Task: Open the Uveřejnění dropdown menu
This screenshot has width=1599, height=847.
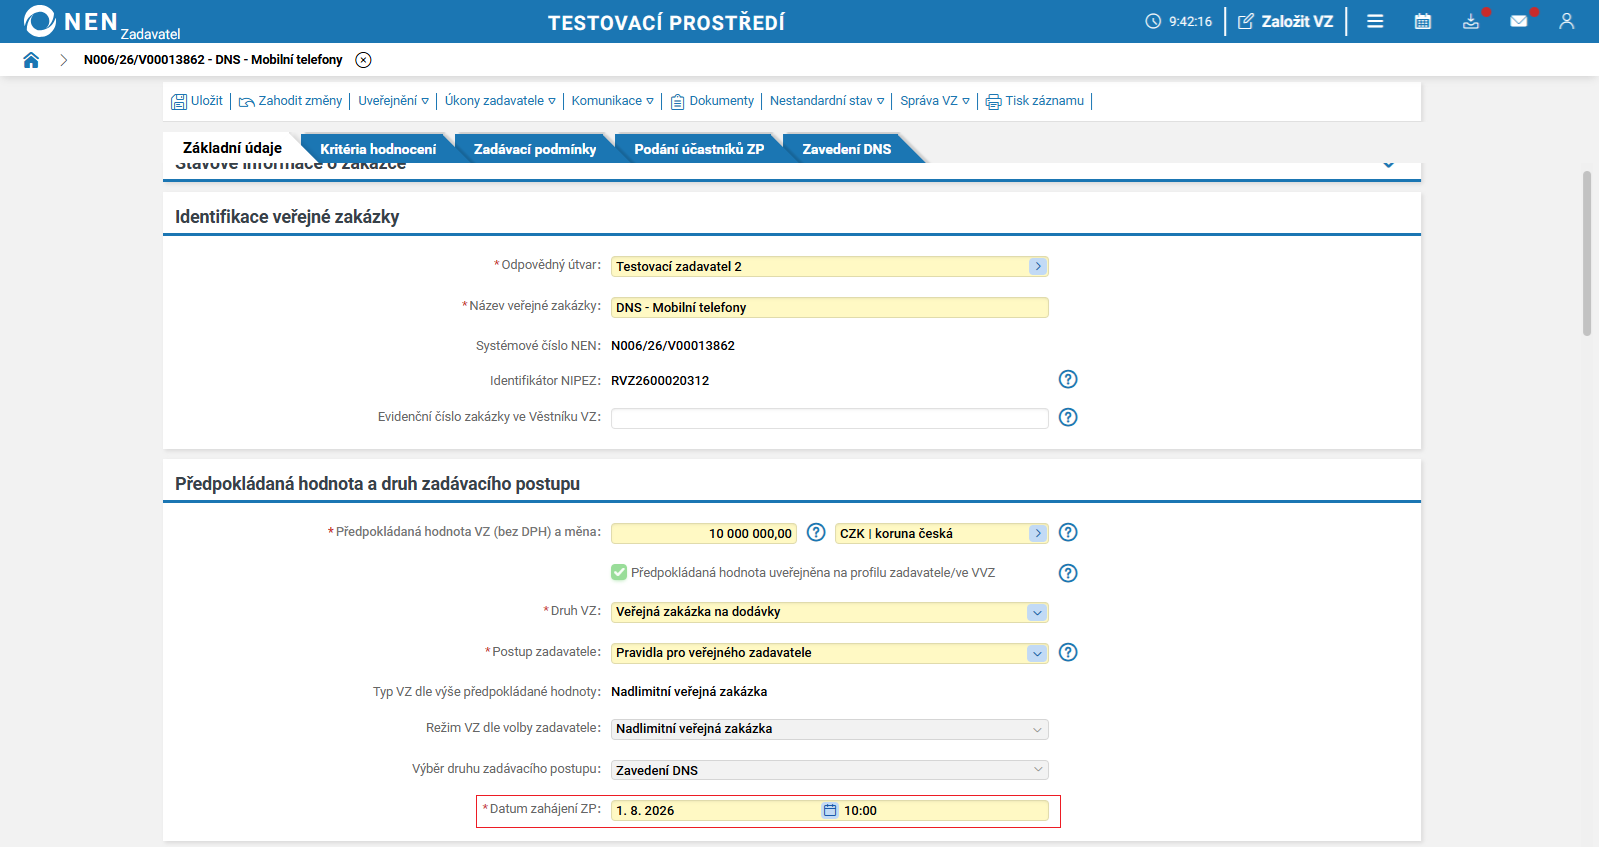Action: click(394, 101)
